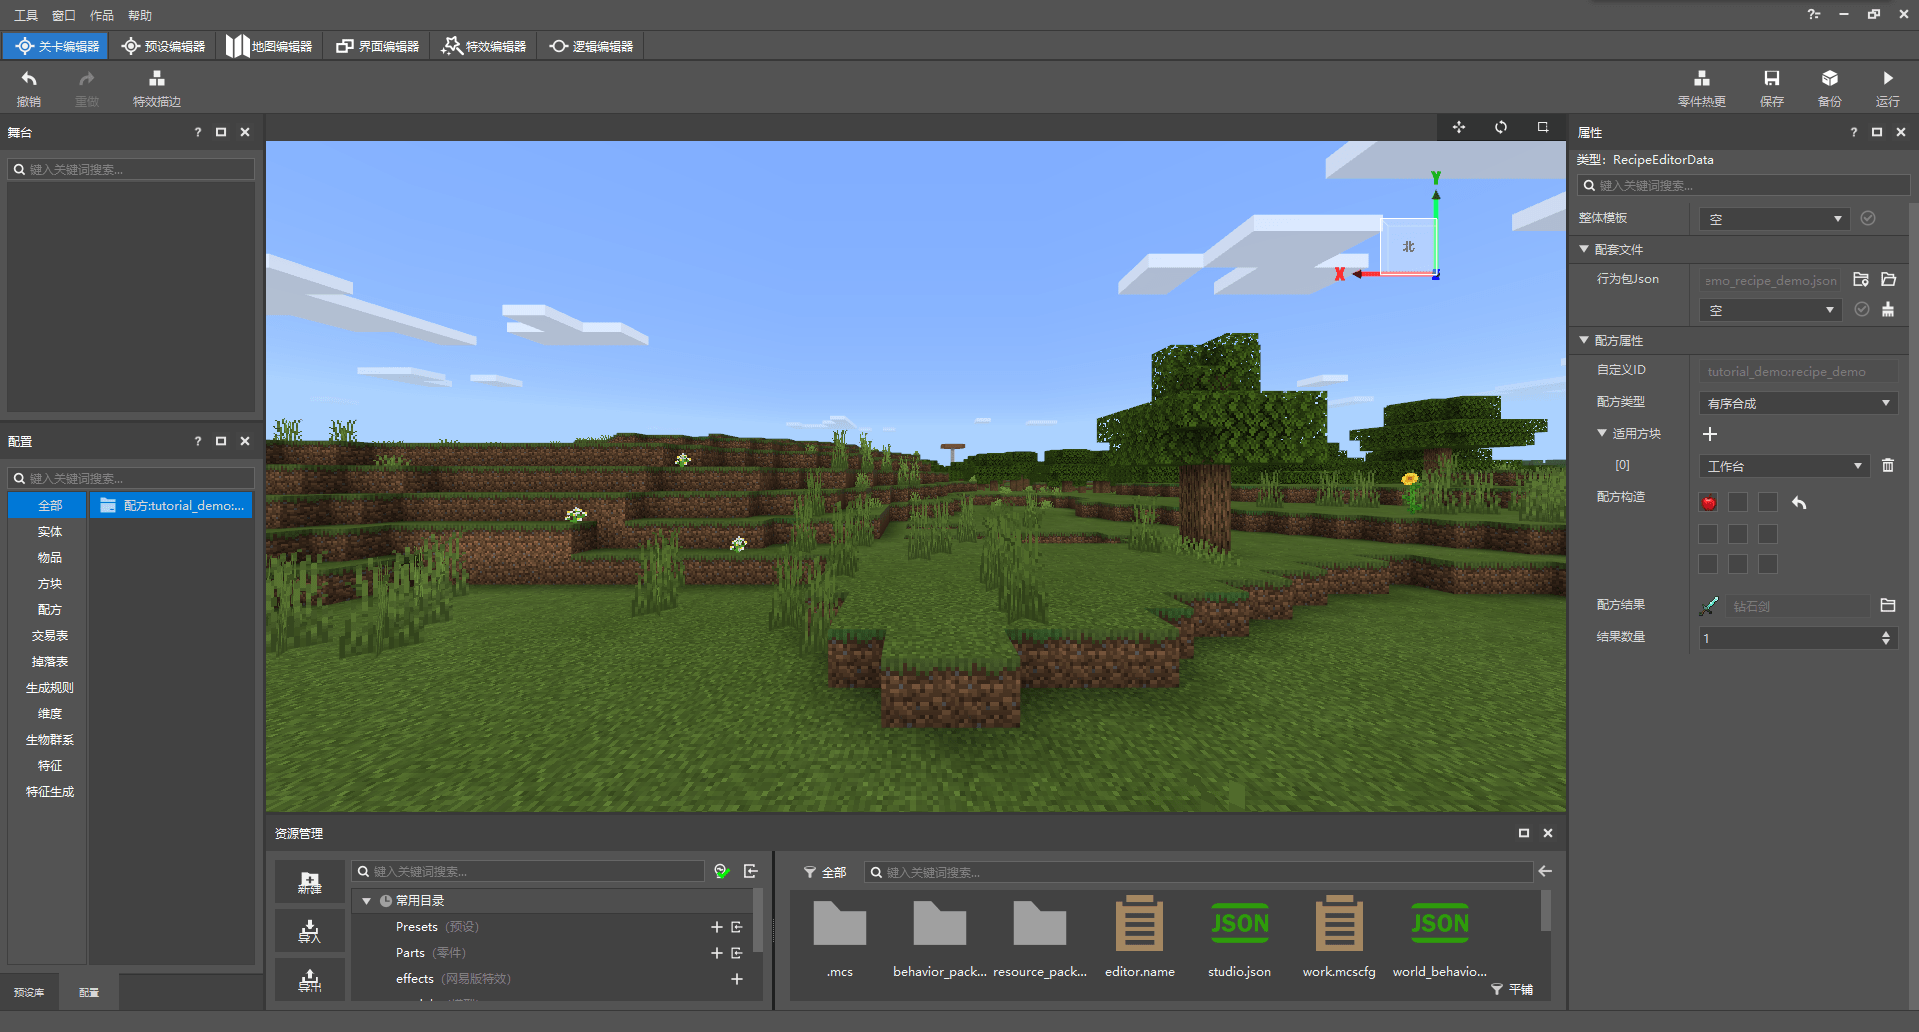The width and height of the screenshot is (1919, 1032).
Task: Select 配方 category in 配置 list
Action: (x=49, y=609)
